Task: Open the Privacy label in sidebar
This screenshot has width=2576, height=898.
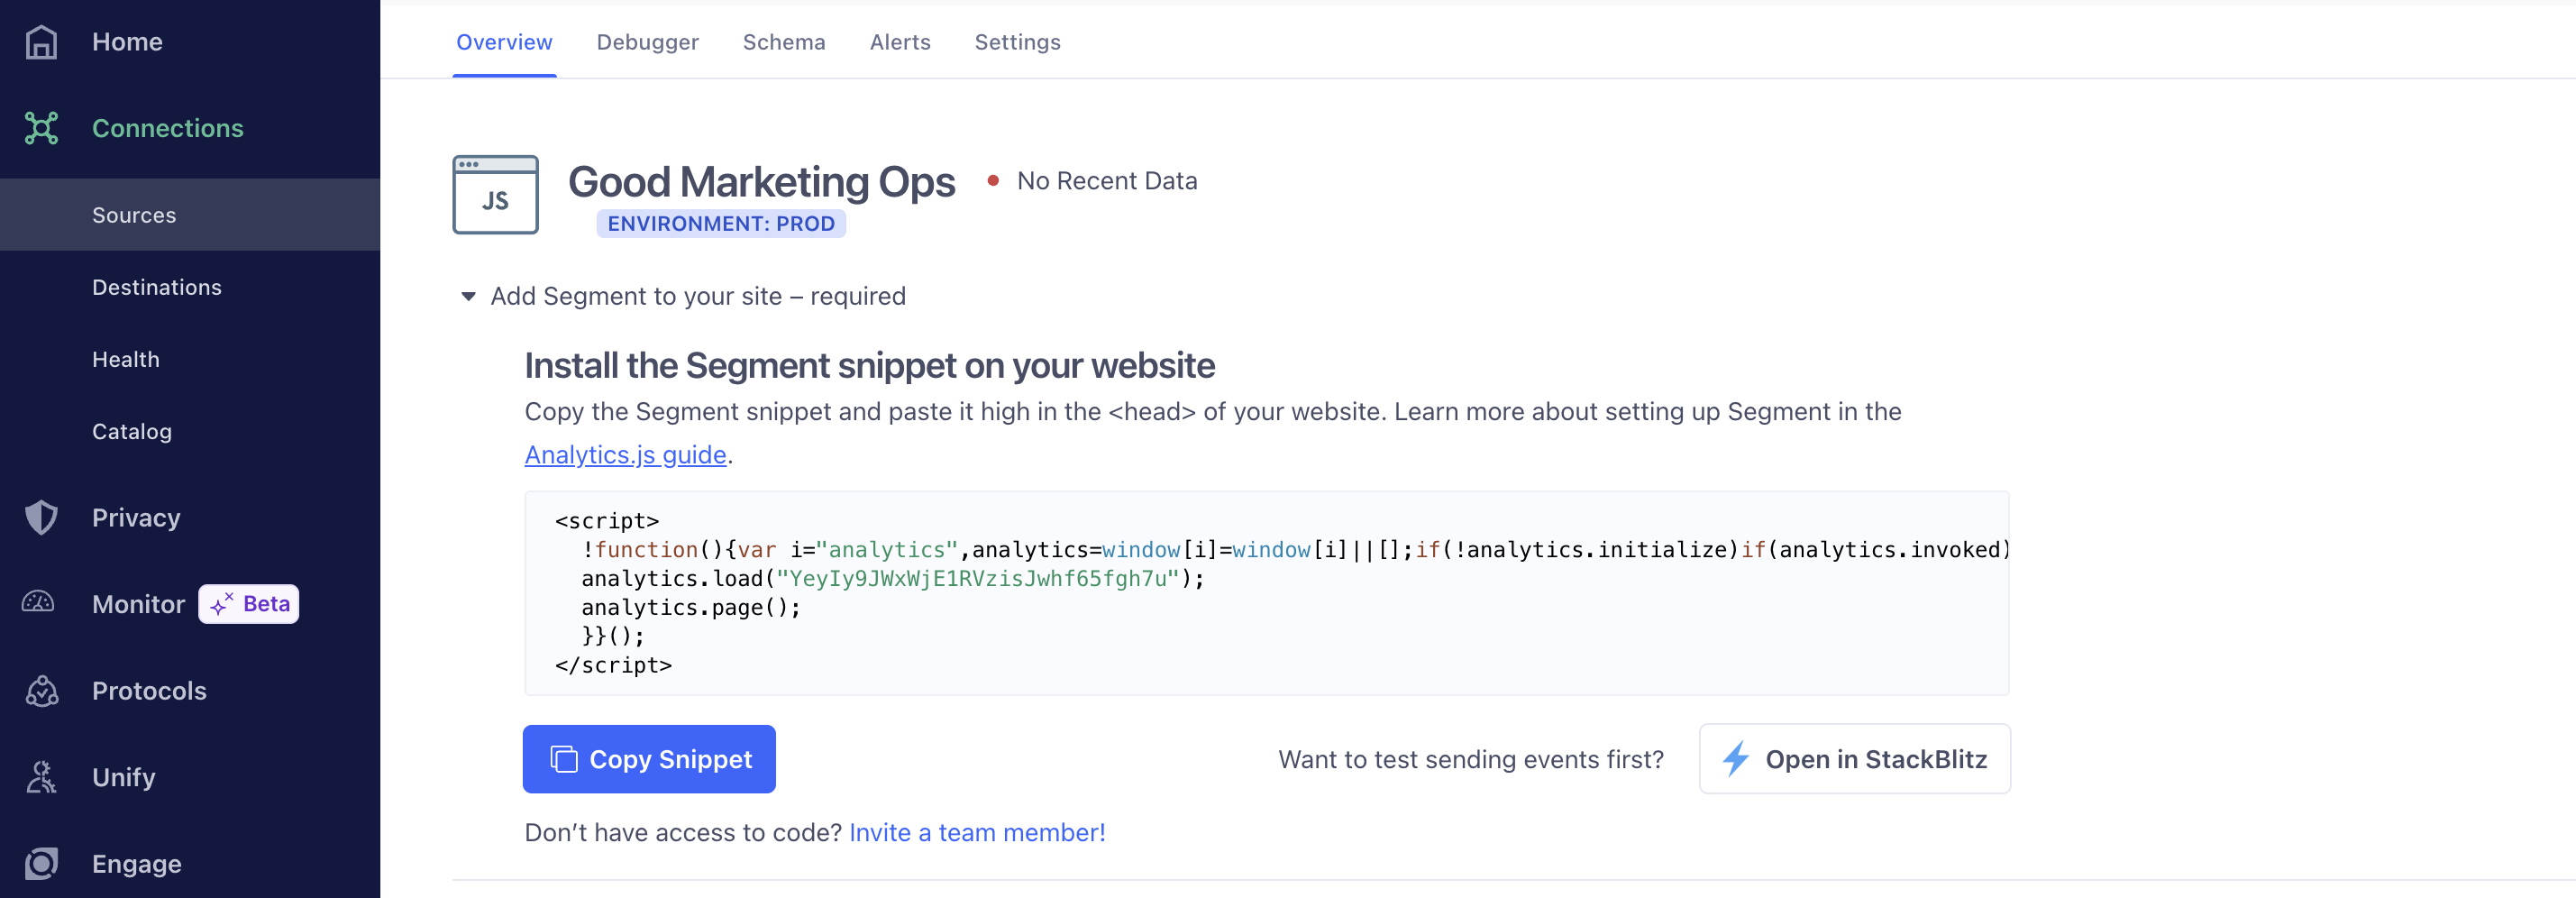Action: 136,518
